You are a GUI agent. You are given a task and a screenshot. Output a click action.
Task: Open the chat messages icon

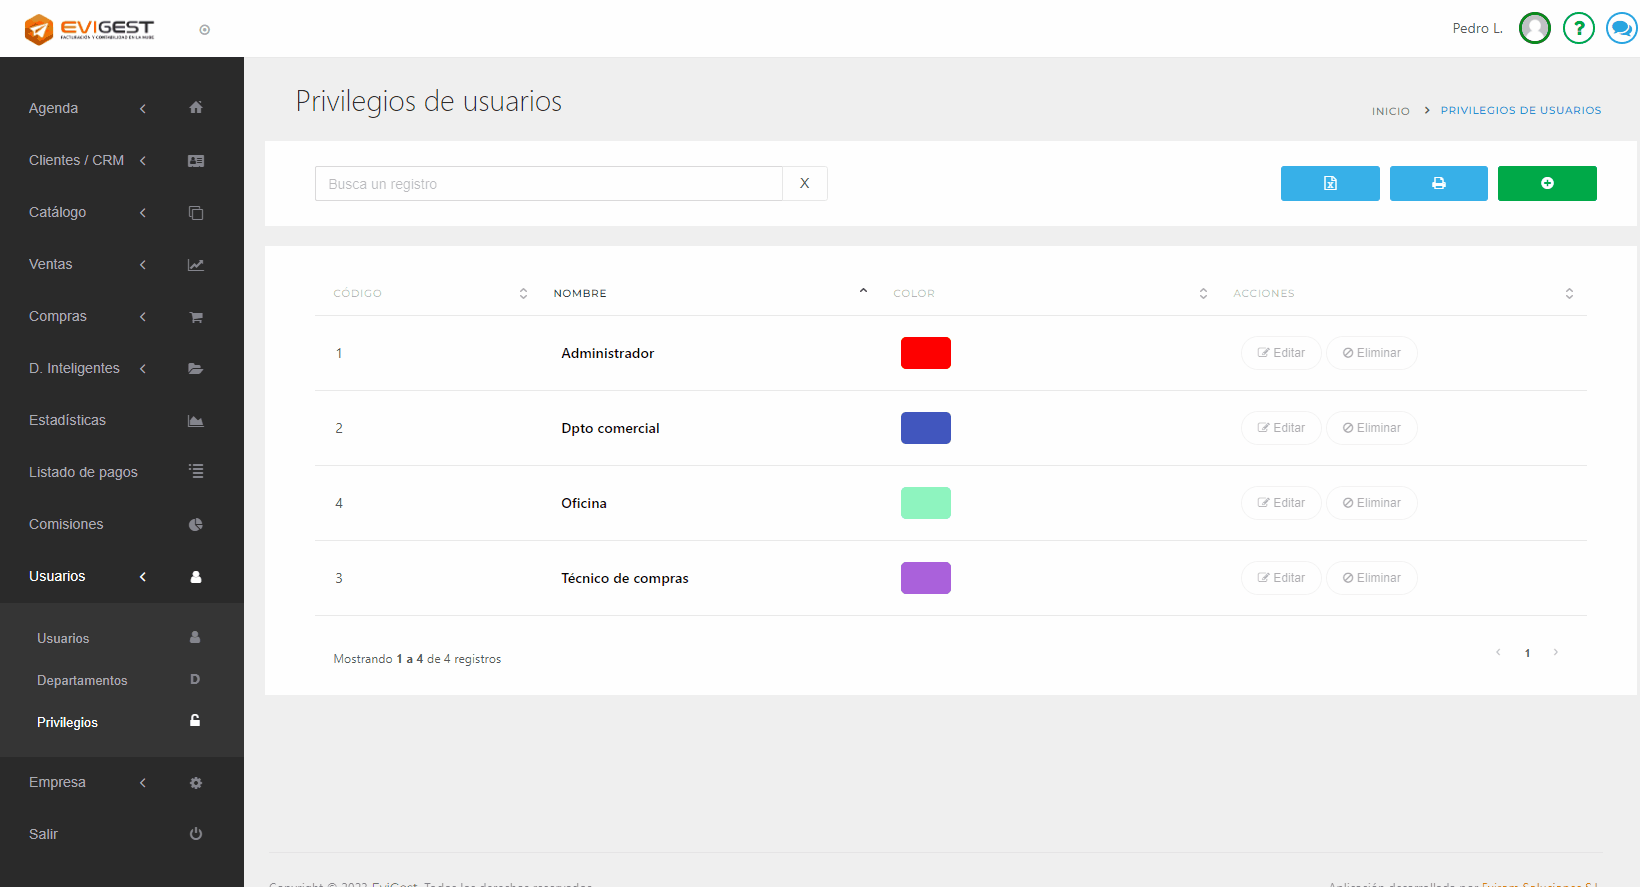point(1621,28)
